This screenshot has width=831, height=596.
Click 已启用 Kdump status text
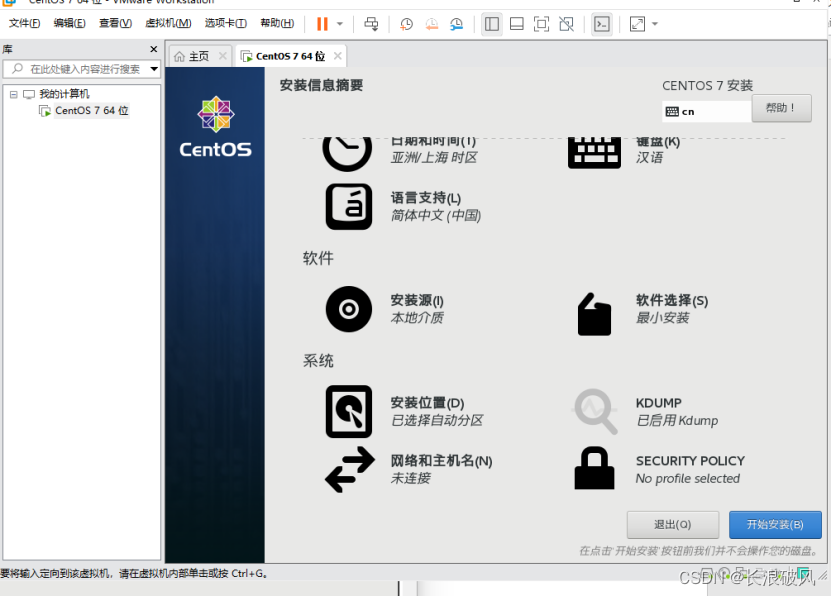pos(677,421)
